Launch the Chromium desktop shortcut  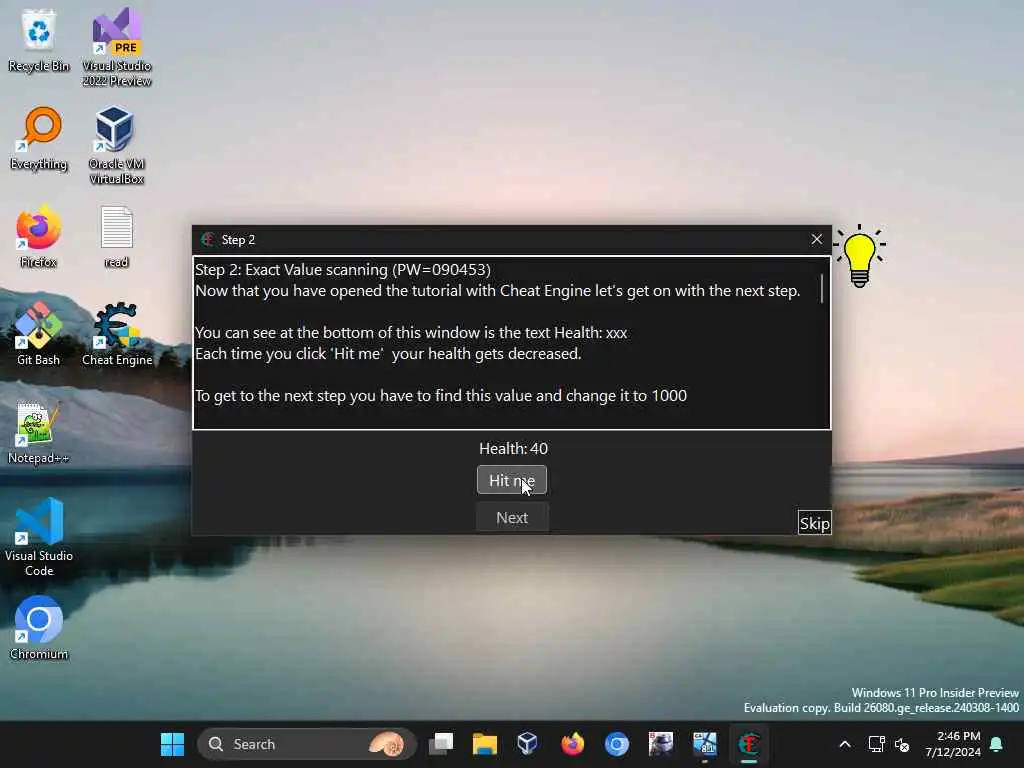[x=39, y=628]
